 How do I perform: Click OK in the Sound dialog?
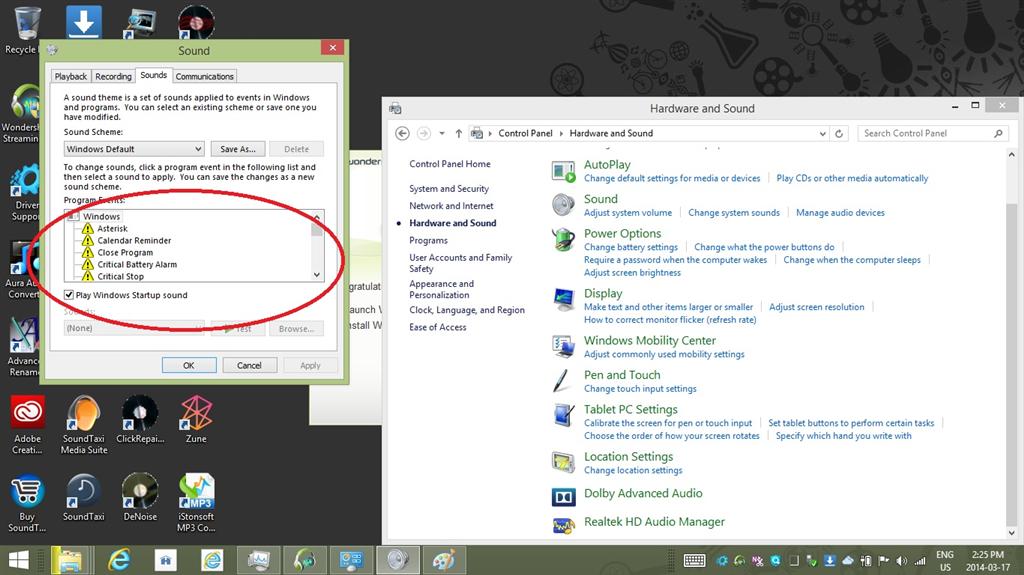coord(189,365)
